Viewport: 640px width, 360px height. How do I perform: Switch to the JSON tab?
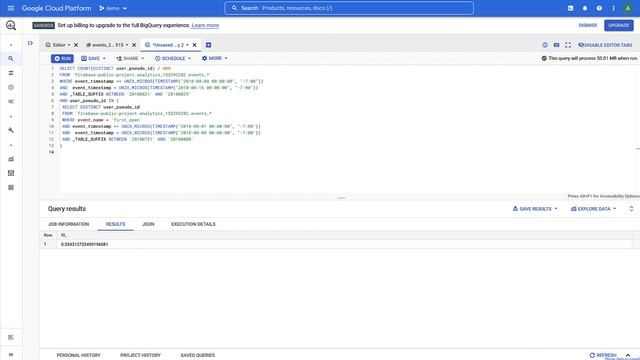coord(148,224)
